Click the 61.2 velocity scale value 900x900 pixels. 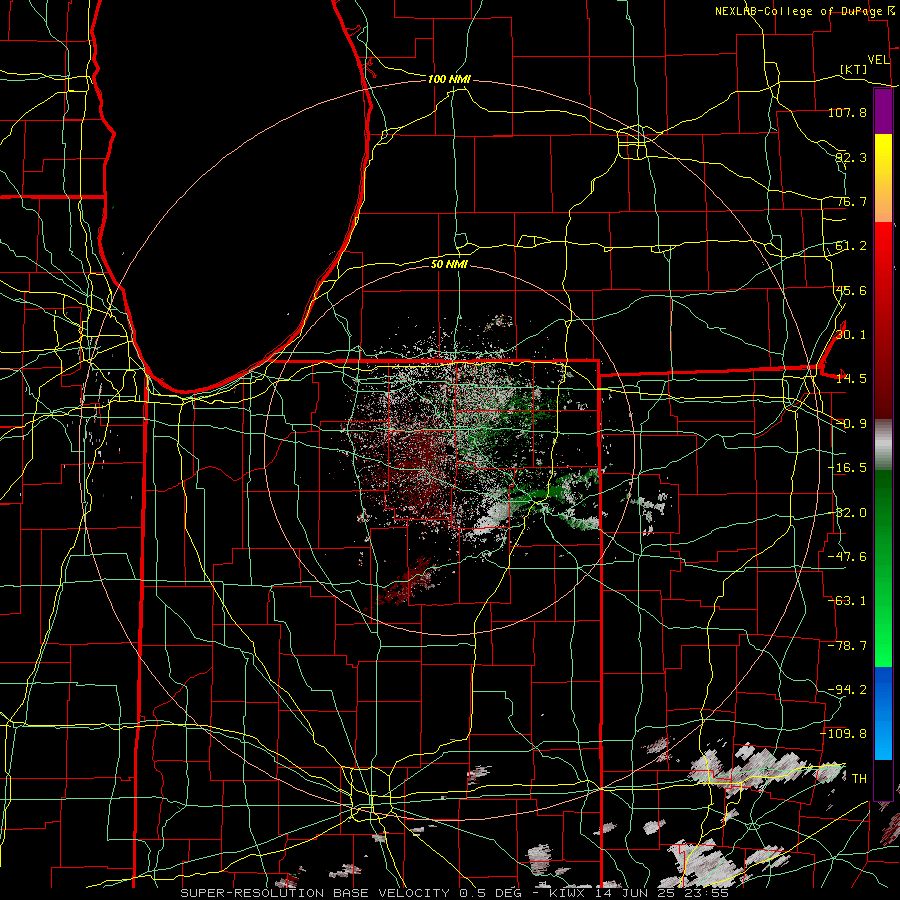851,246
